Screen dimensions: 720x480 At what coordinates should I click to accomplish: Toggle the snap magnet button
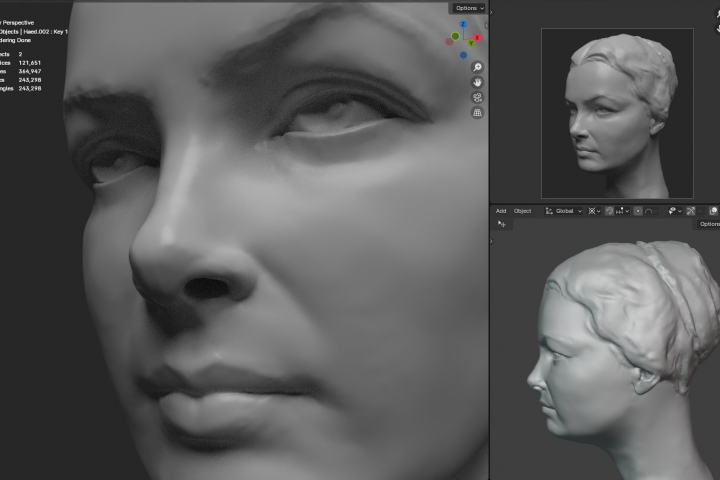(609, 211)
